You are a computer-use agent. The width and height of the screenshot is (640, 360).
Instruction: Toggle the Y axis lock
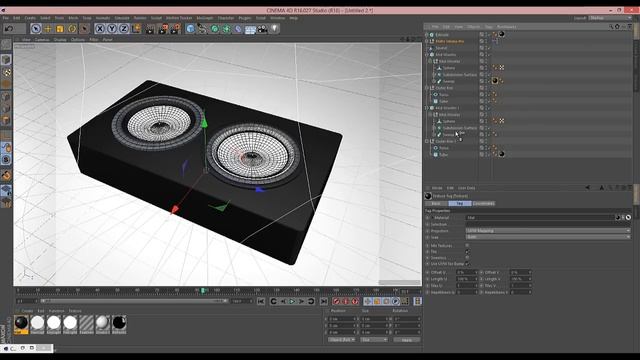pyautogui.click(x=111, y=29)
